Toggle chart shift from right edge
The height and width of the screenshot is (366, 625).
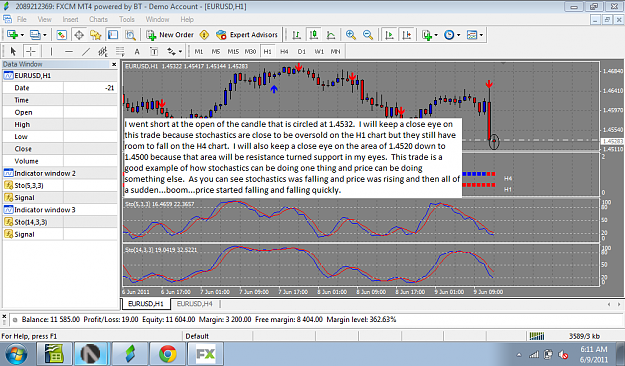(x=407, y=35)
